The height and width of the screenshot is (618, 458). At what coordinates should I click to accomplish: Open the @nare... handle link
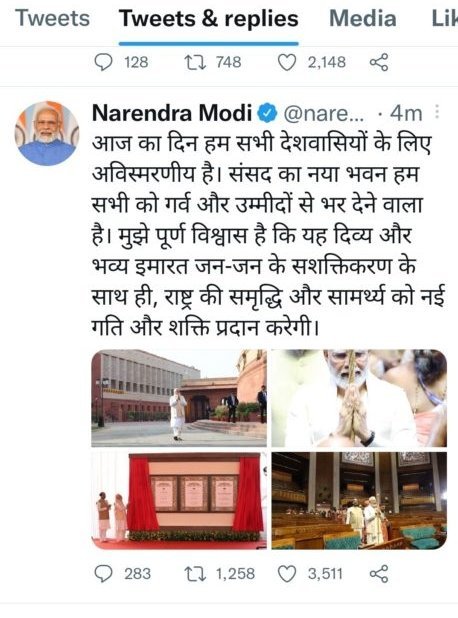point(324,114)
